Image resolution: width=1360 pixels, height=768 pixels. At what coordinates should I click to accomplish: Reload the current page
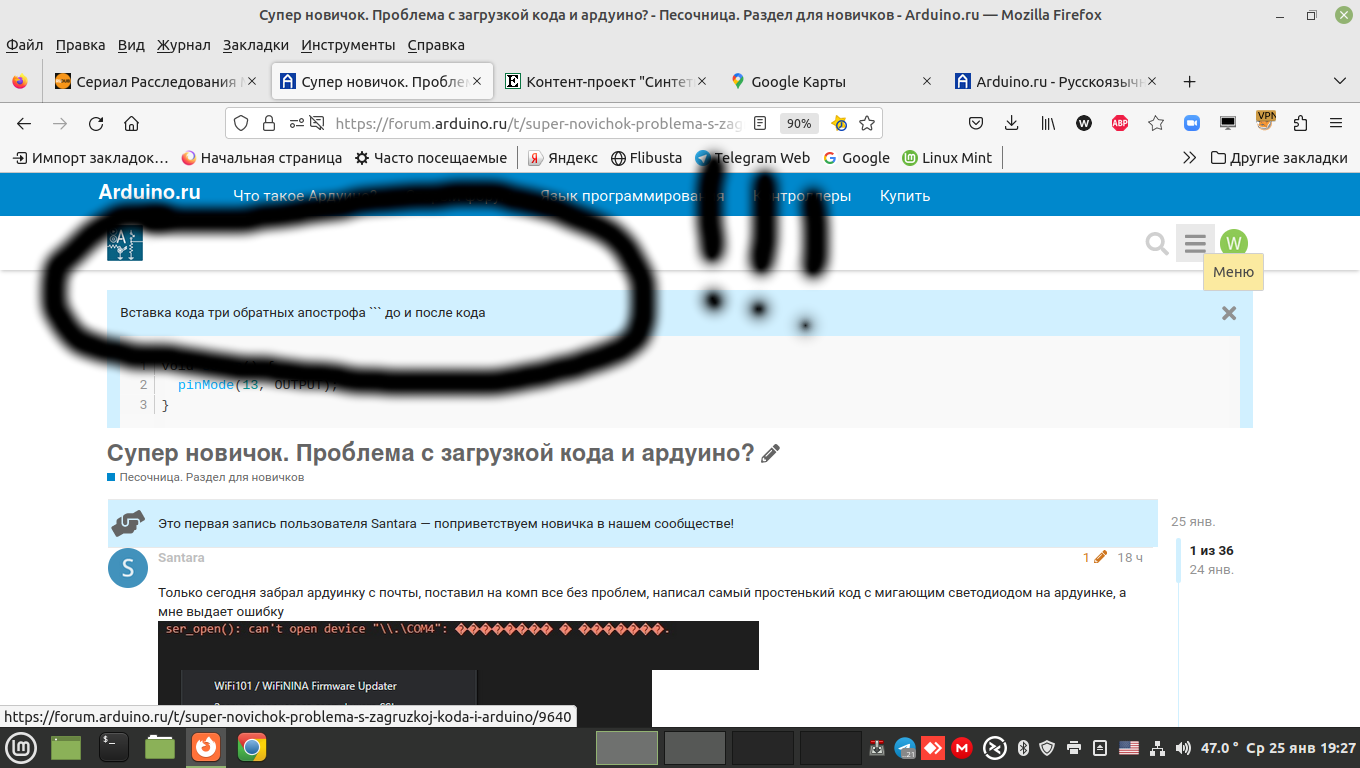[x=96, y=124]
